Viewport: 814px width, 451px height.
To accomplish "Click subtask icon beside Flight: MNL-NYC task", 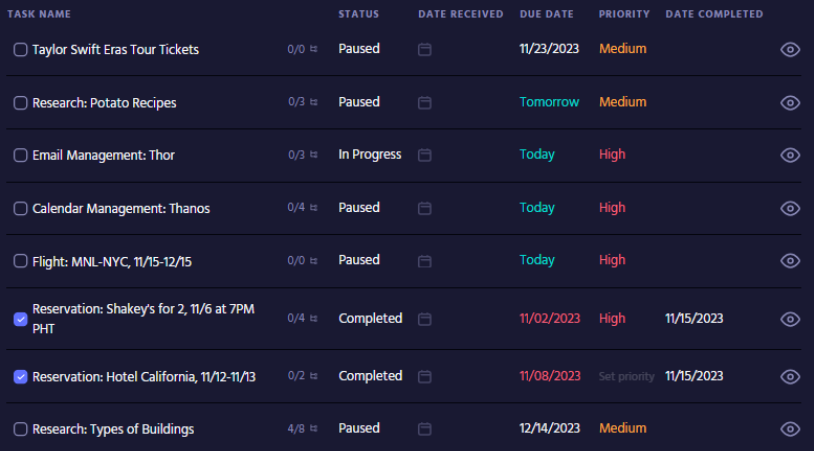I will [x=314, y=260].
